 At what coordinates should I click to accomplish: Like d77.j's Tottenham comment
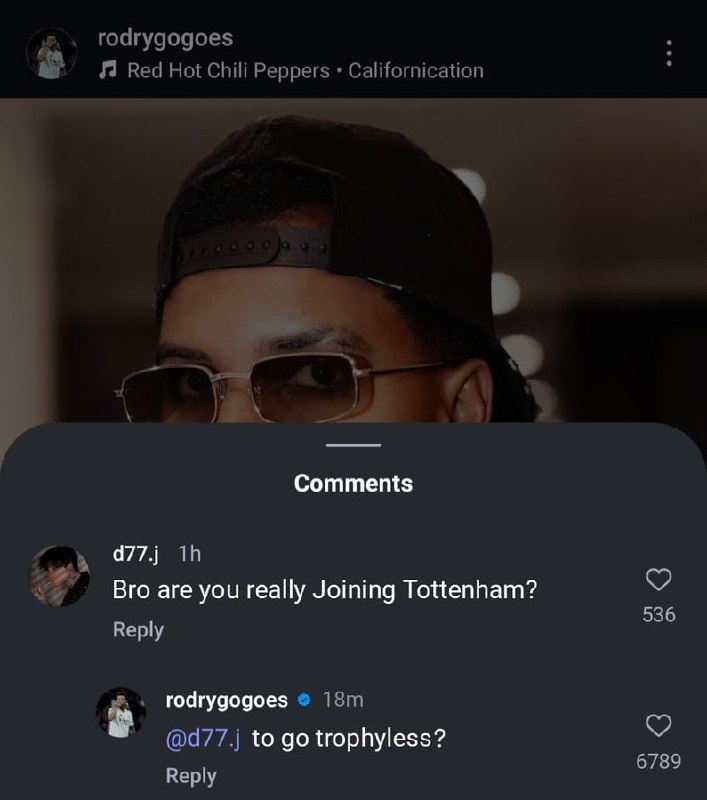pyautogui.click(x=658, y=579)
